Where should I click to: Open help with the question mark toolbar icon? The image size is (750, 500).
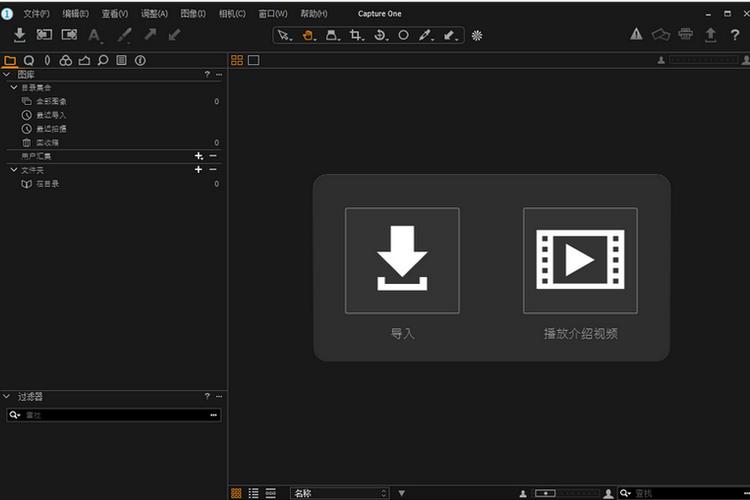pyautogui.click(x=735, y=35)
